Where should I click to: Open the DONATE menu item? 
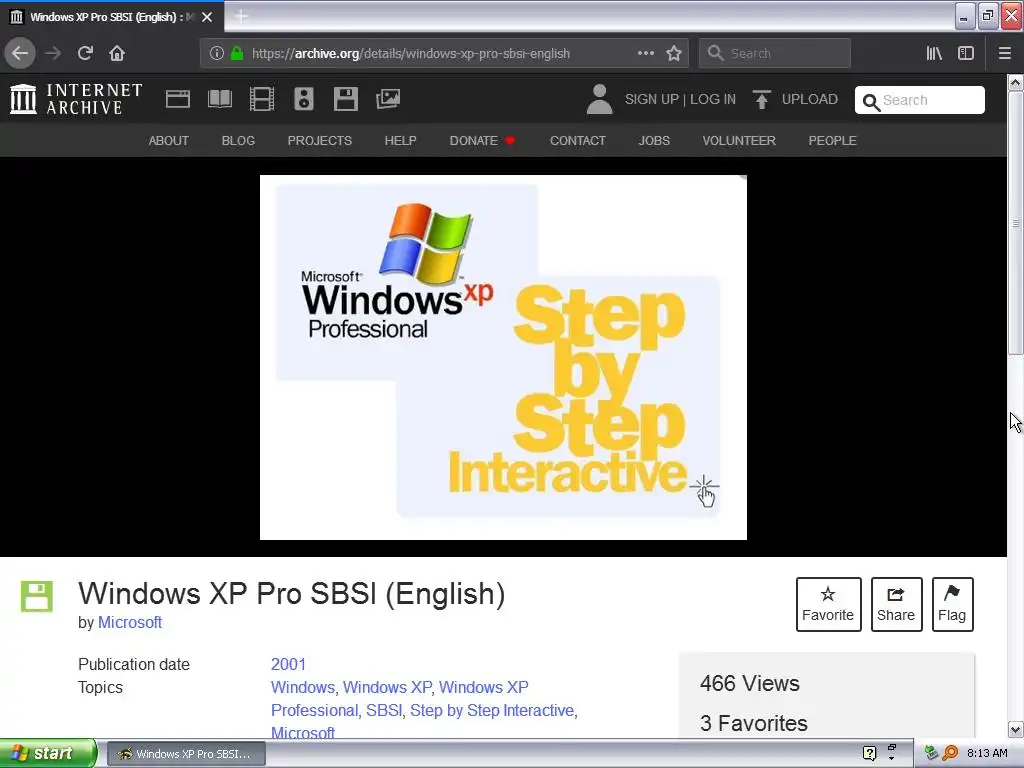click(x=482, y=140)
